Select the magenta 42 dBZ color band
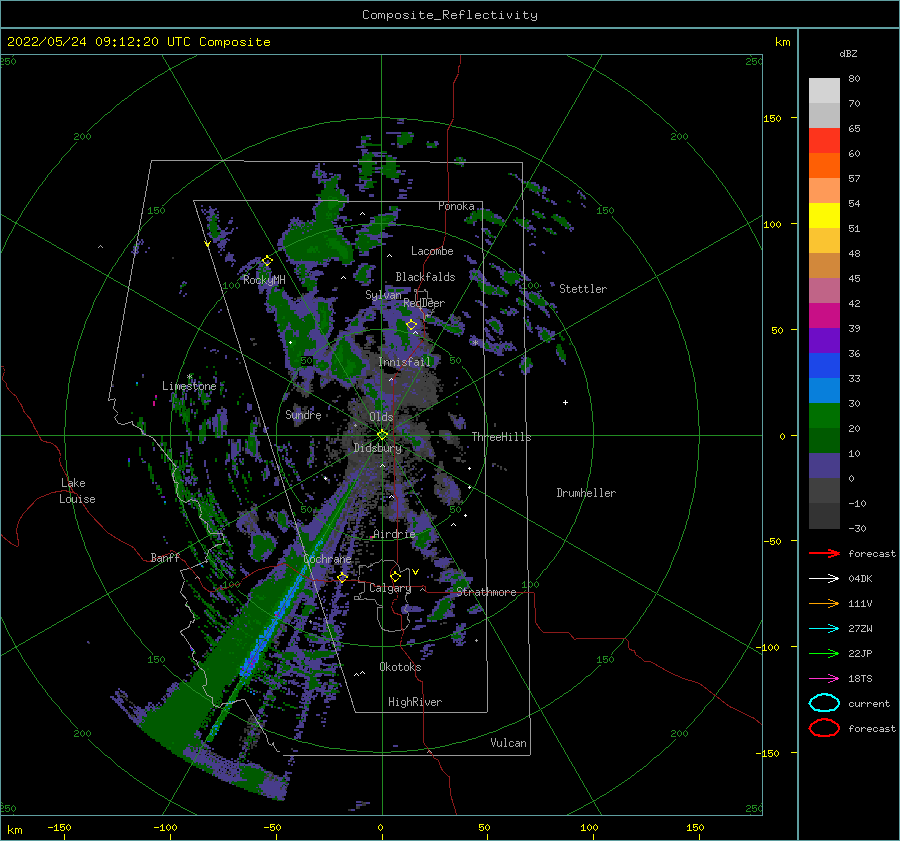The width and height of the screenshot is (900, 841). pyautogui.click(x=824, y=315)
